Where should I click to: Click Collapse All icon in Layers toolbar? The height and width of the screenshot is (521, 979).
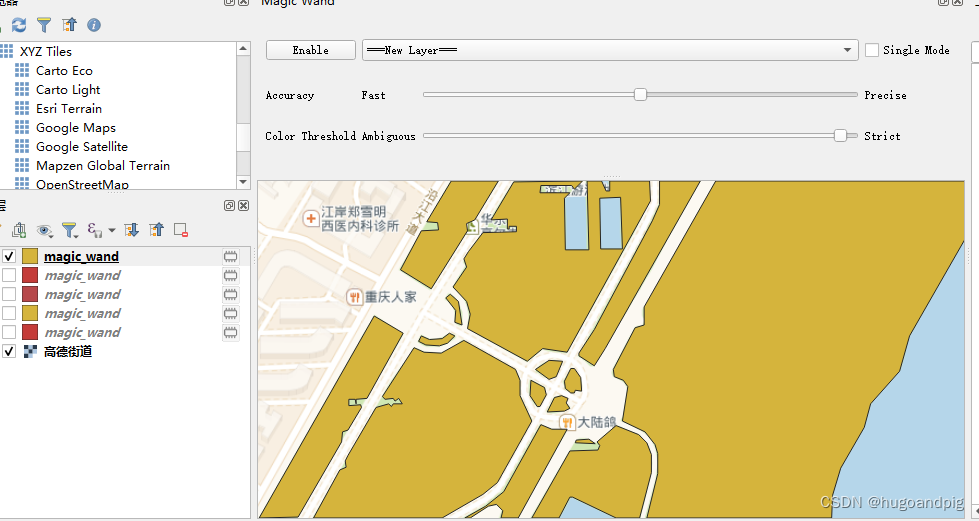pos(156,230)
